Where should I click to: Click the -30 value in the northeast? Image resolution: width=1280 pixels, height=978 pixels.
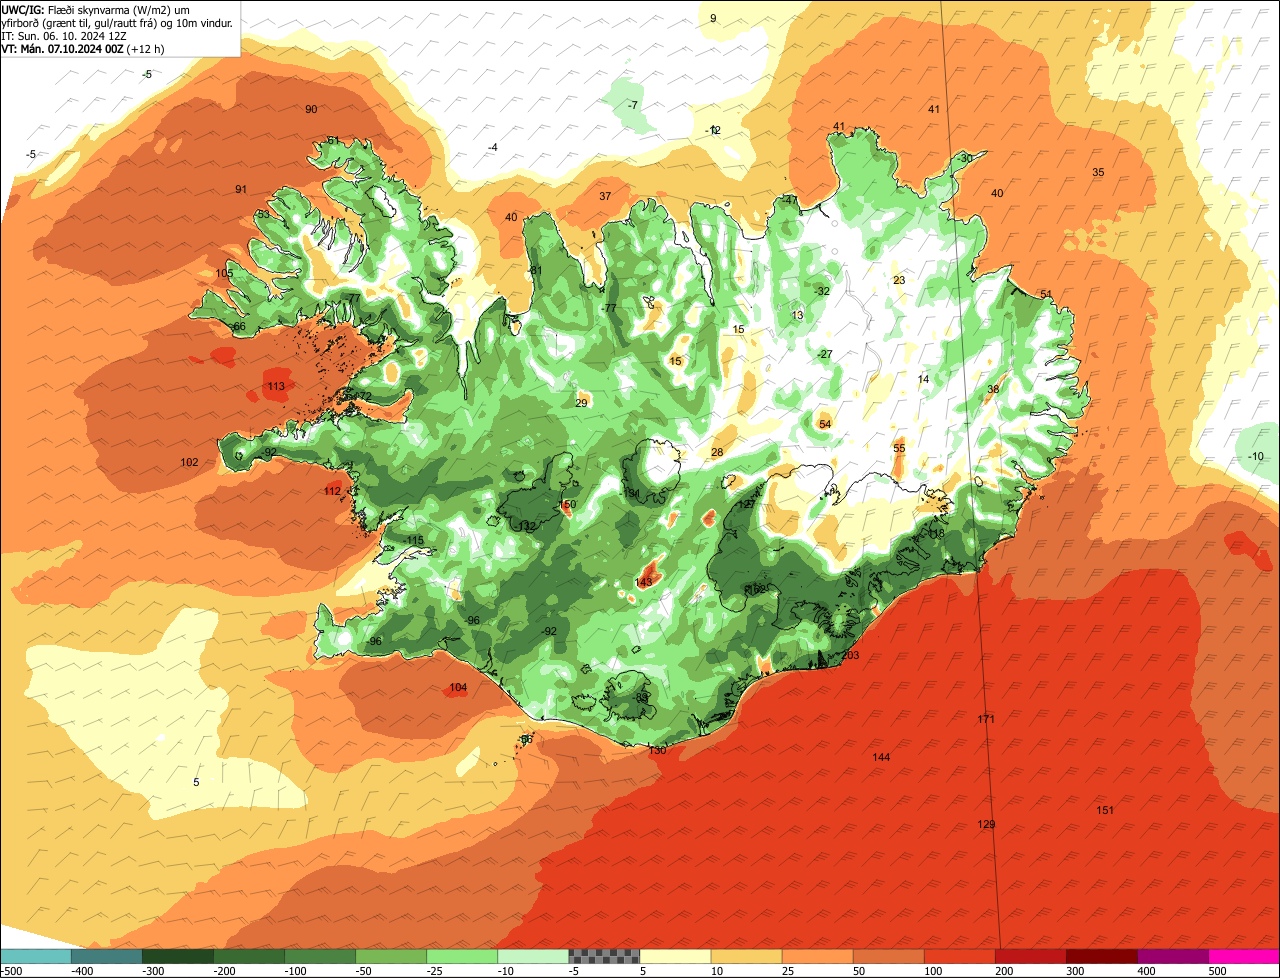coord(964,158)
